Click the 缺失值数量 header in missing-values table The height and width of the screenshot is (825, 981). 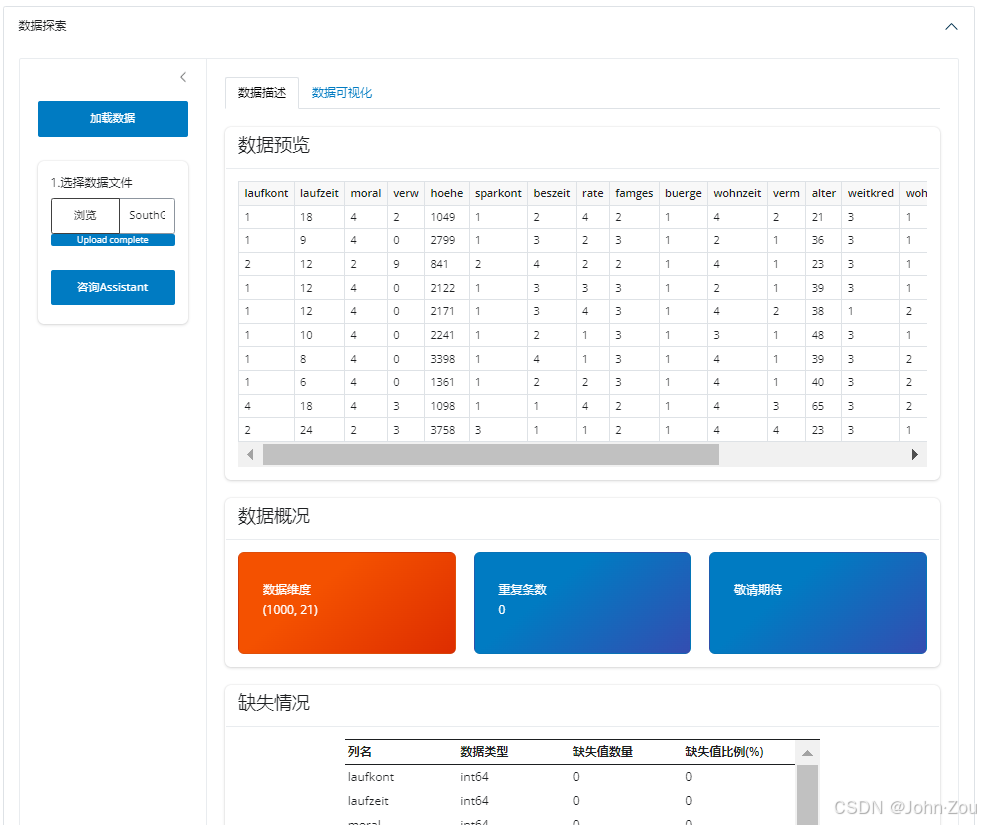click(602, 752)
